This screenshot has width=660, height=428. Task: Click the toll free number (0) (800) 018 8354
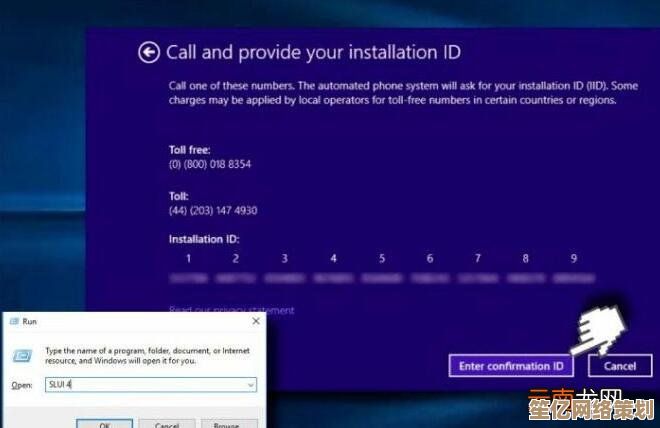tap(210, 163)
